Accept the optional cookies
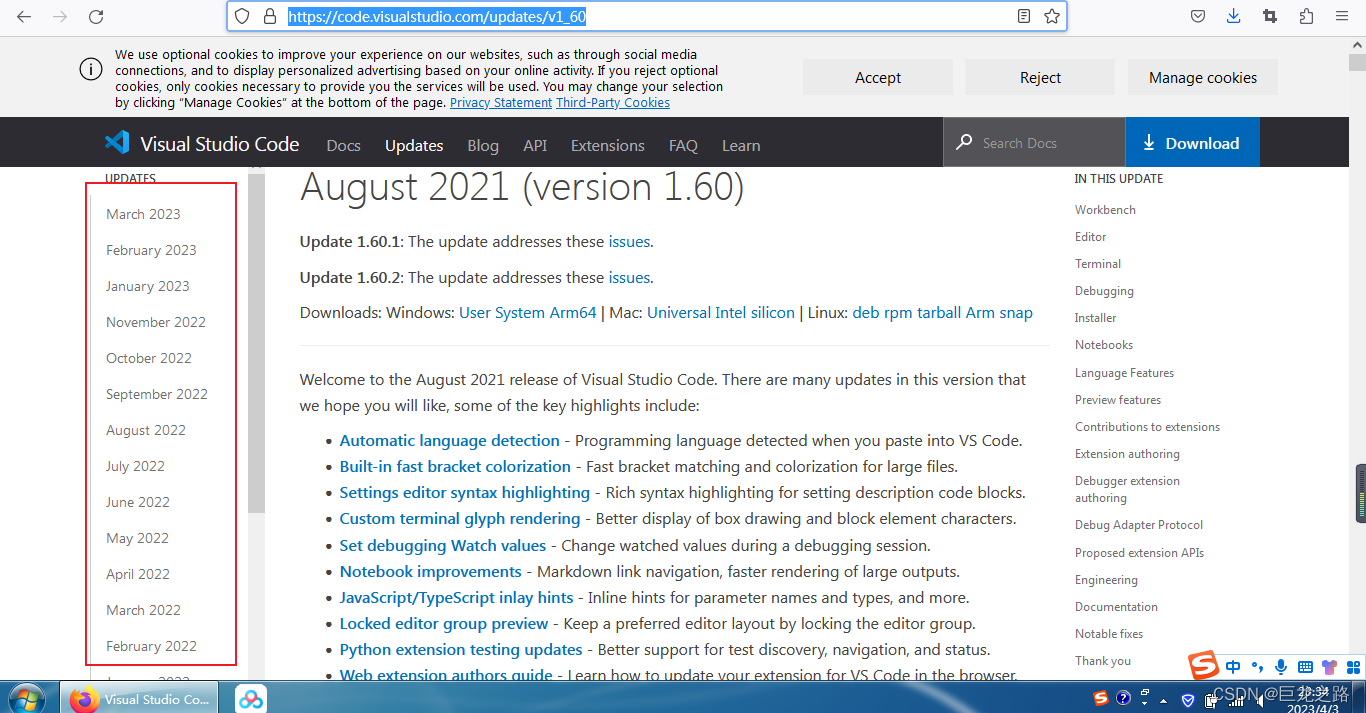Image resolution: width=1366 pixels, height=713 pixels. (x=878, y=77)
